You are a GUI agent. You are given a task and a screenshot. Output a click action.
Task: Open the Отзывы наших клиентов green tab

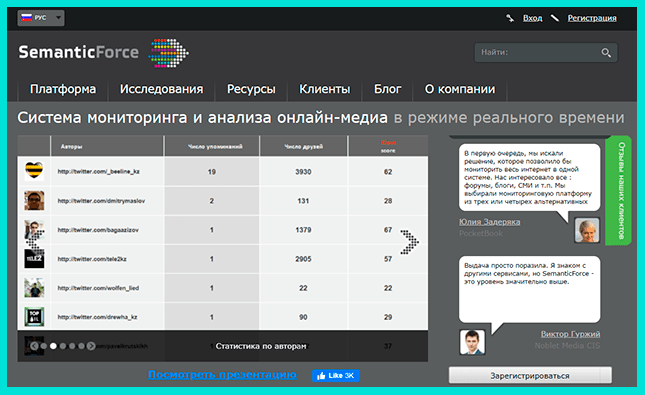(x=619, y=191)
